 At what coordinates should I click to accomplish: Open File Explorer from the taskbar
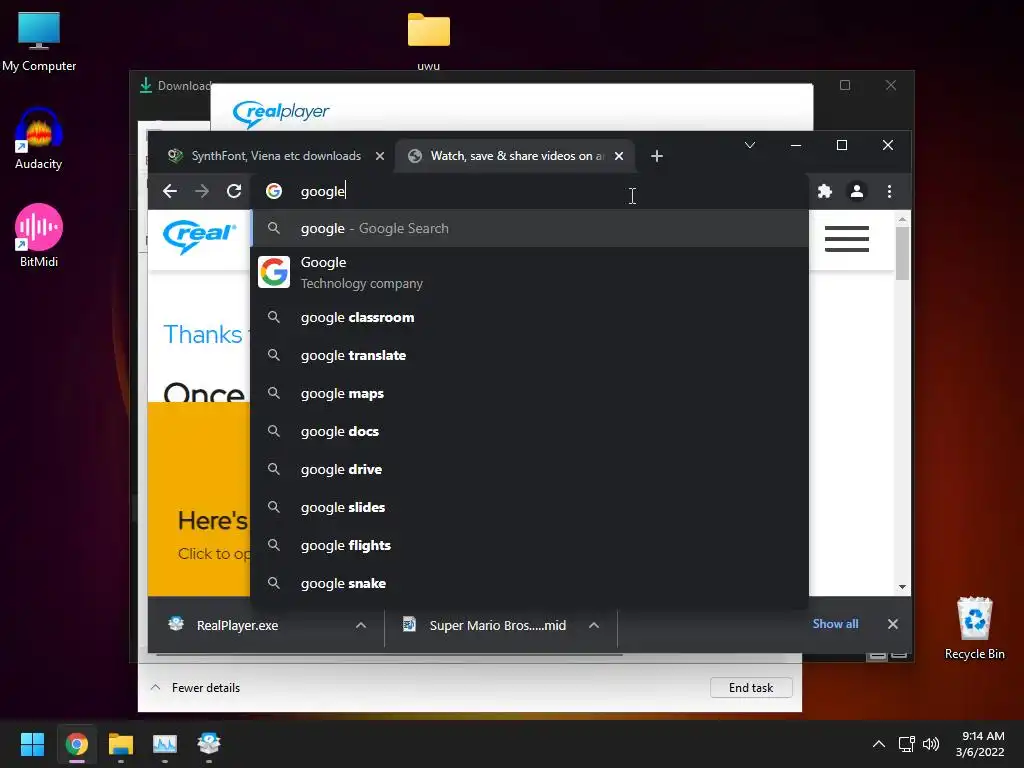[121, 744]
